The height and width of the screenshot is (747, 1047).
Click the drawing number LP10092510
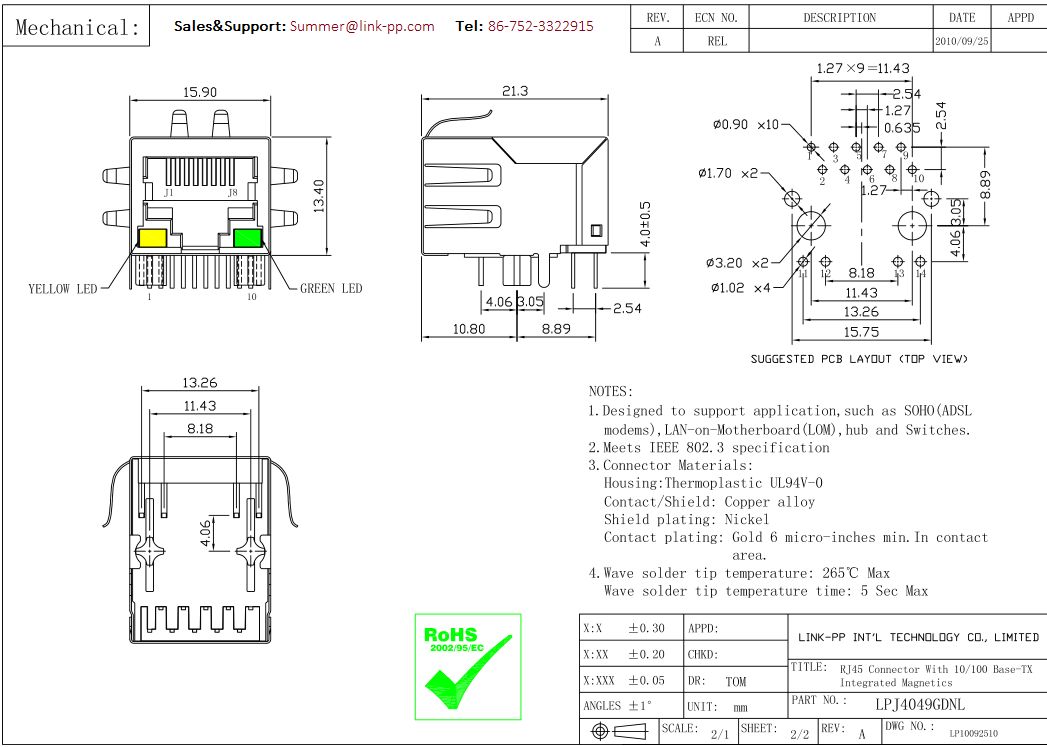click(974, 734)
